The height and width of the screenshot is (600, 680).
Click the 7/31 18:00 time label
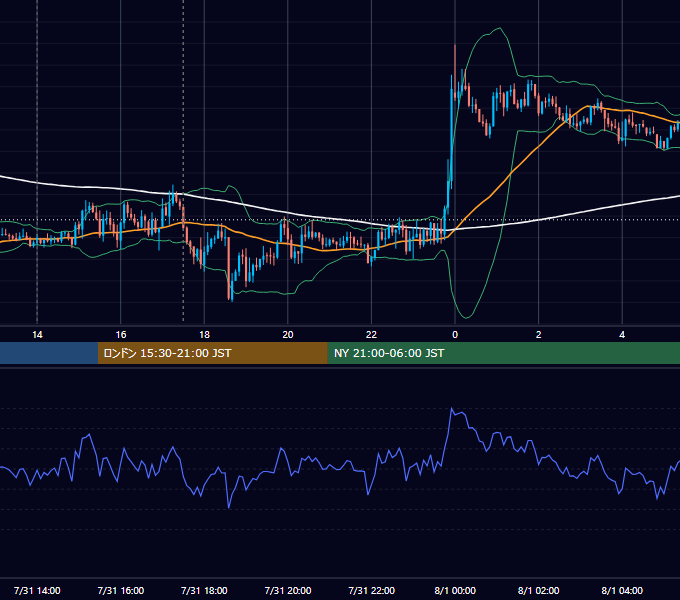204,591
